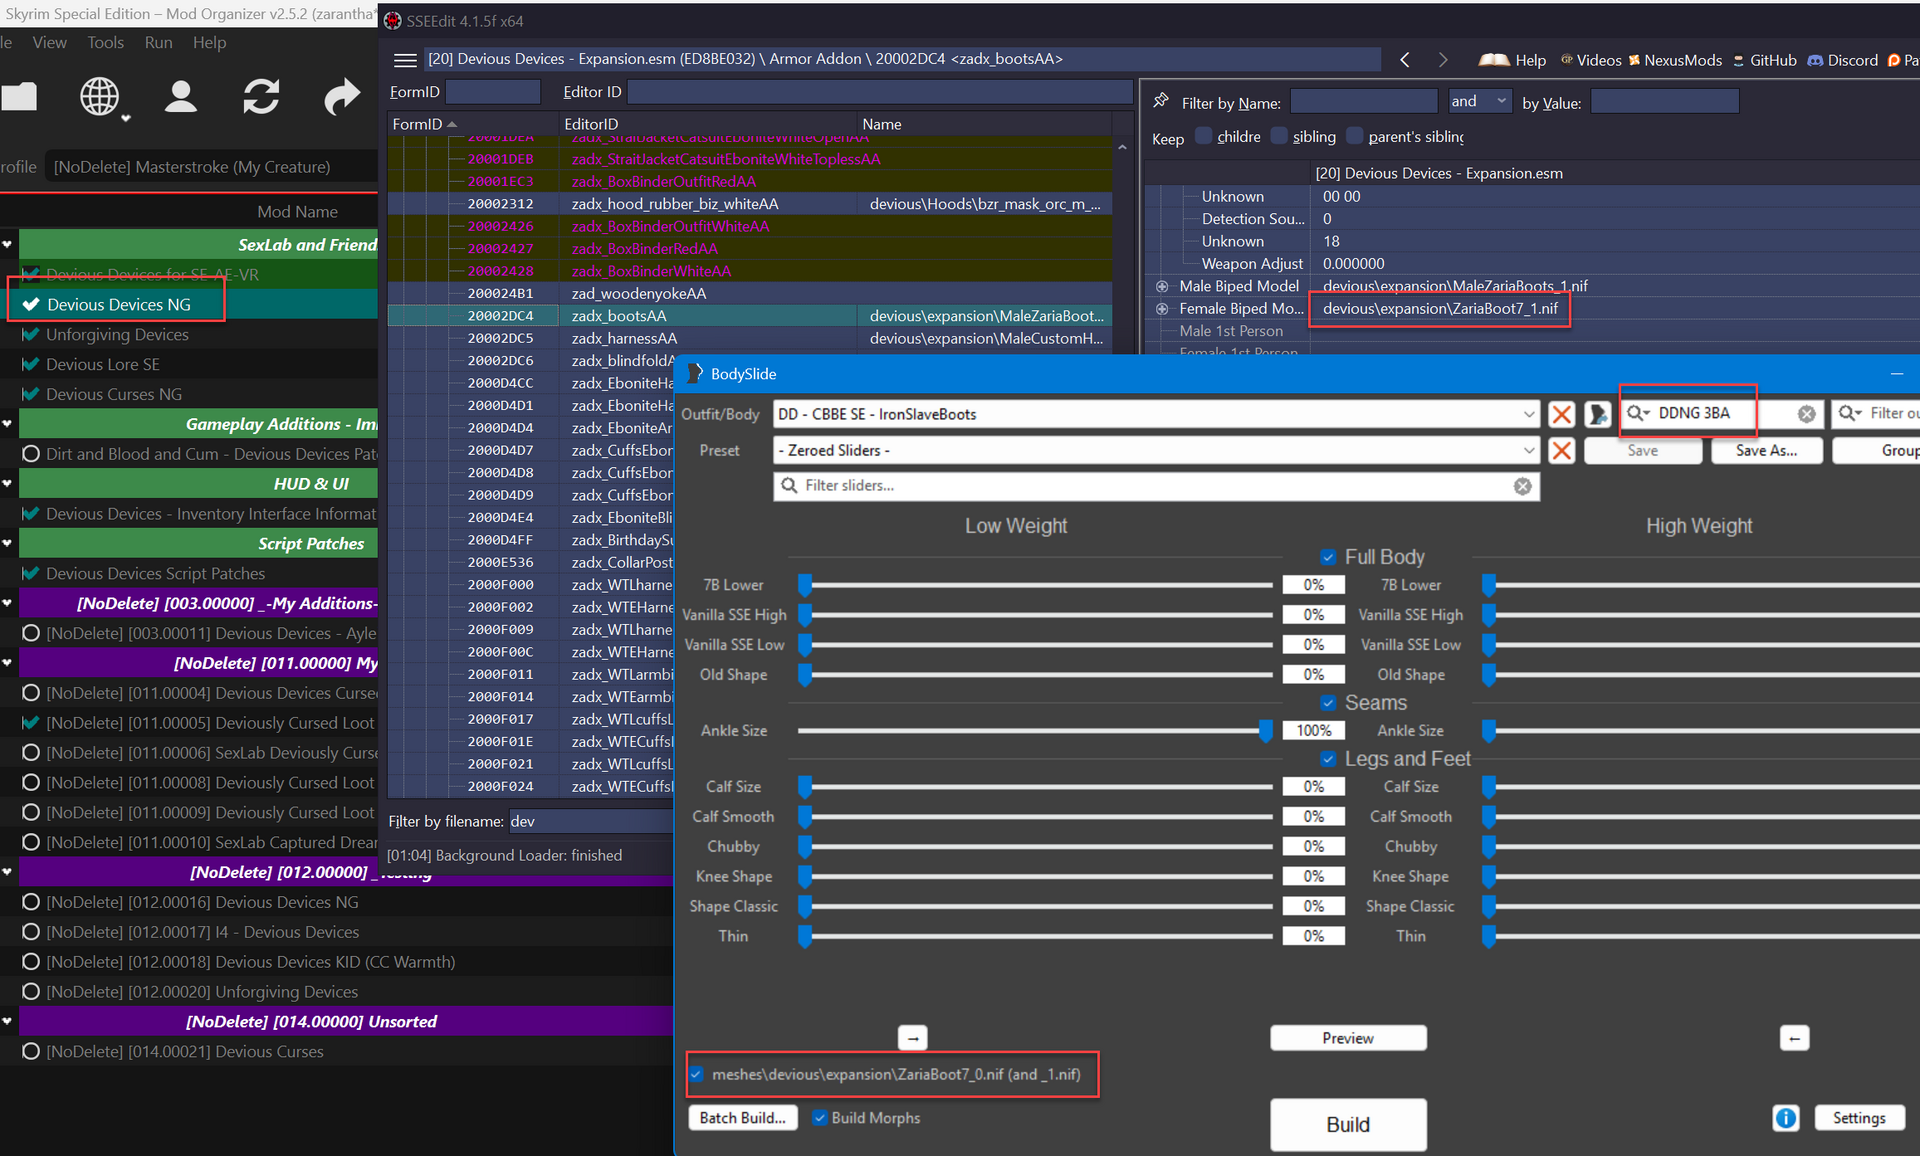Viewport: 1920px width, 1156px height.
Task: Open the 'and' filter operator dropdown
Action: point(1480,101)
